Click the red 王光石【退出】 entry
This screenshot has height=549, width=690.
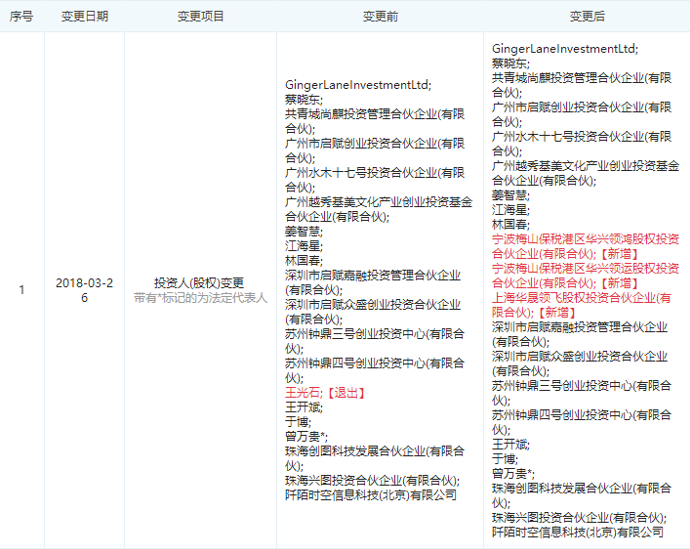tap(325, 392)
